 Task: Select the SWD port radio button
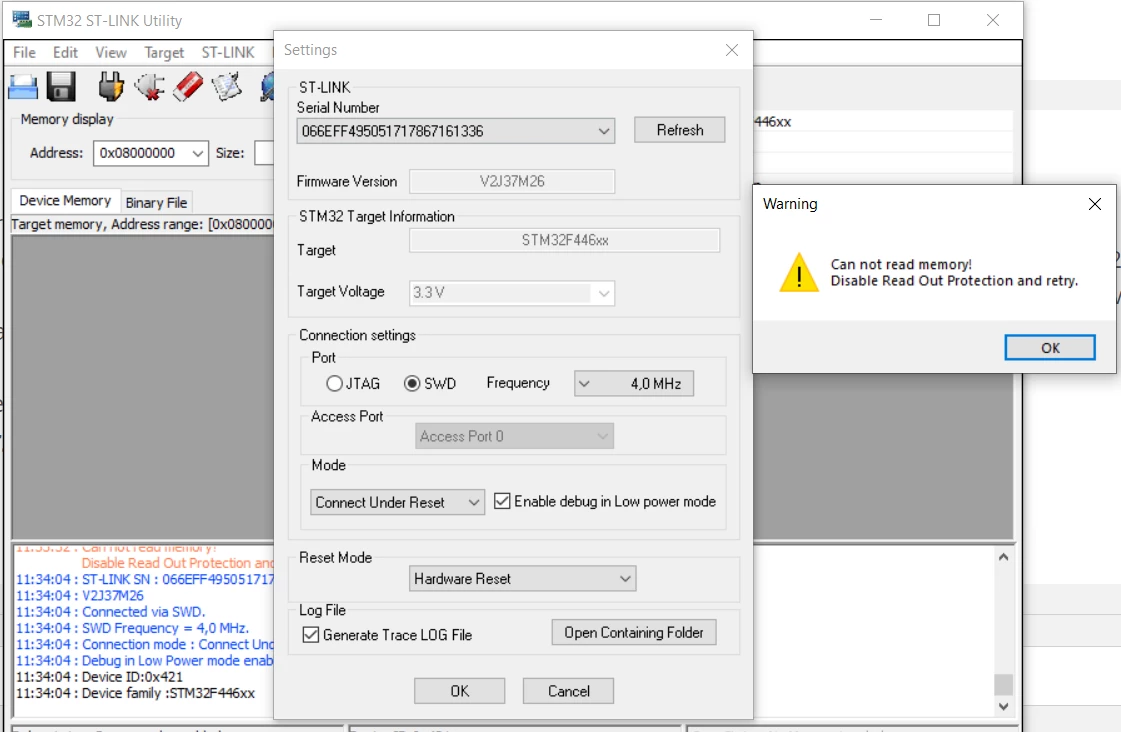[x=412, y=383]
